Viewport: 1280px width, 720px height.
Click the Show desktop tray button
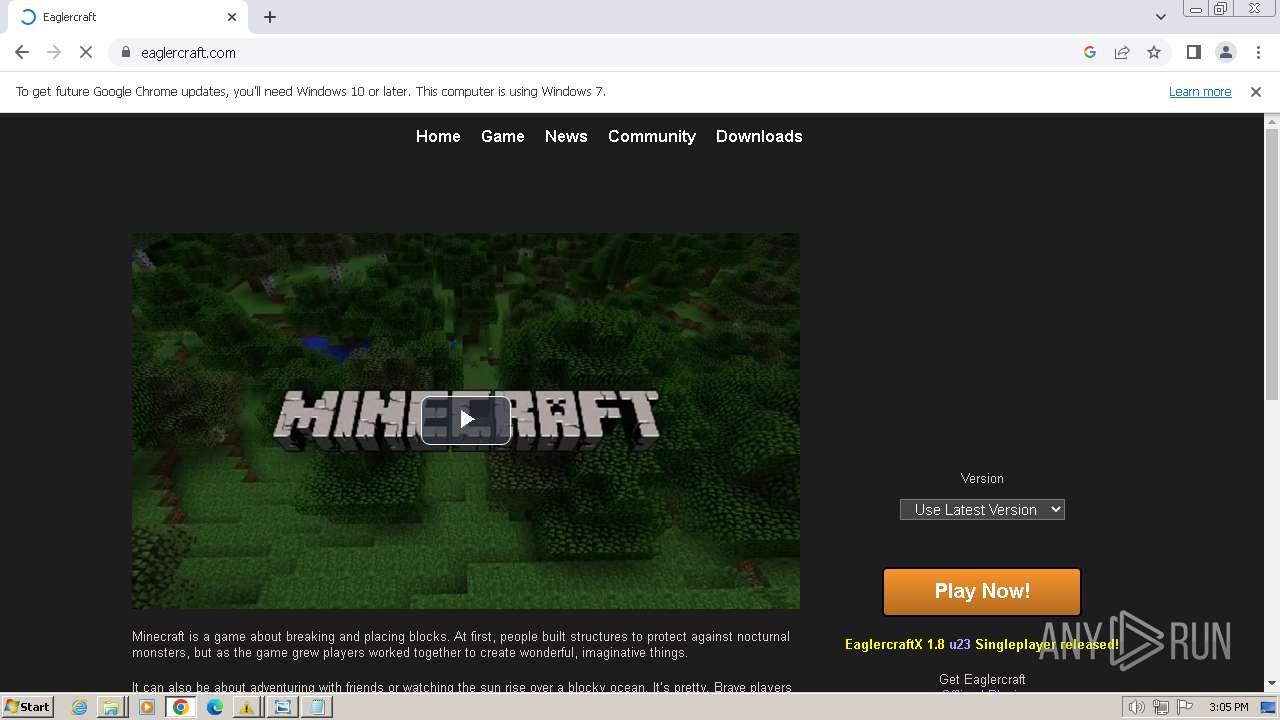[1269, 707]
